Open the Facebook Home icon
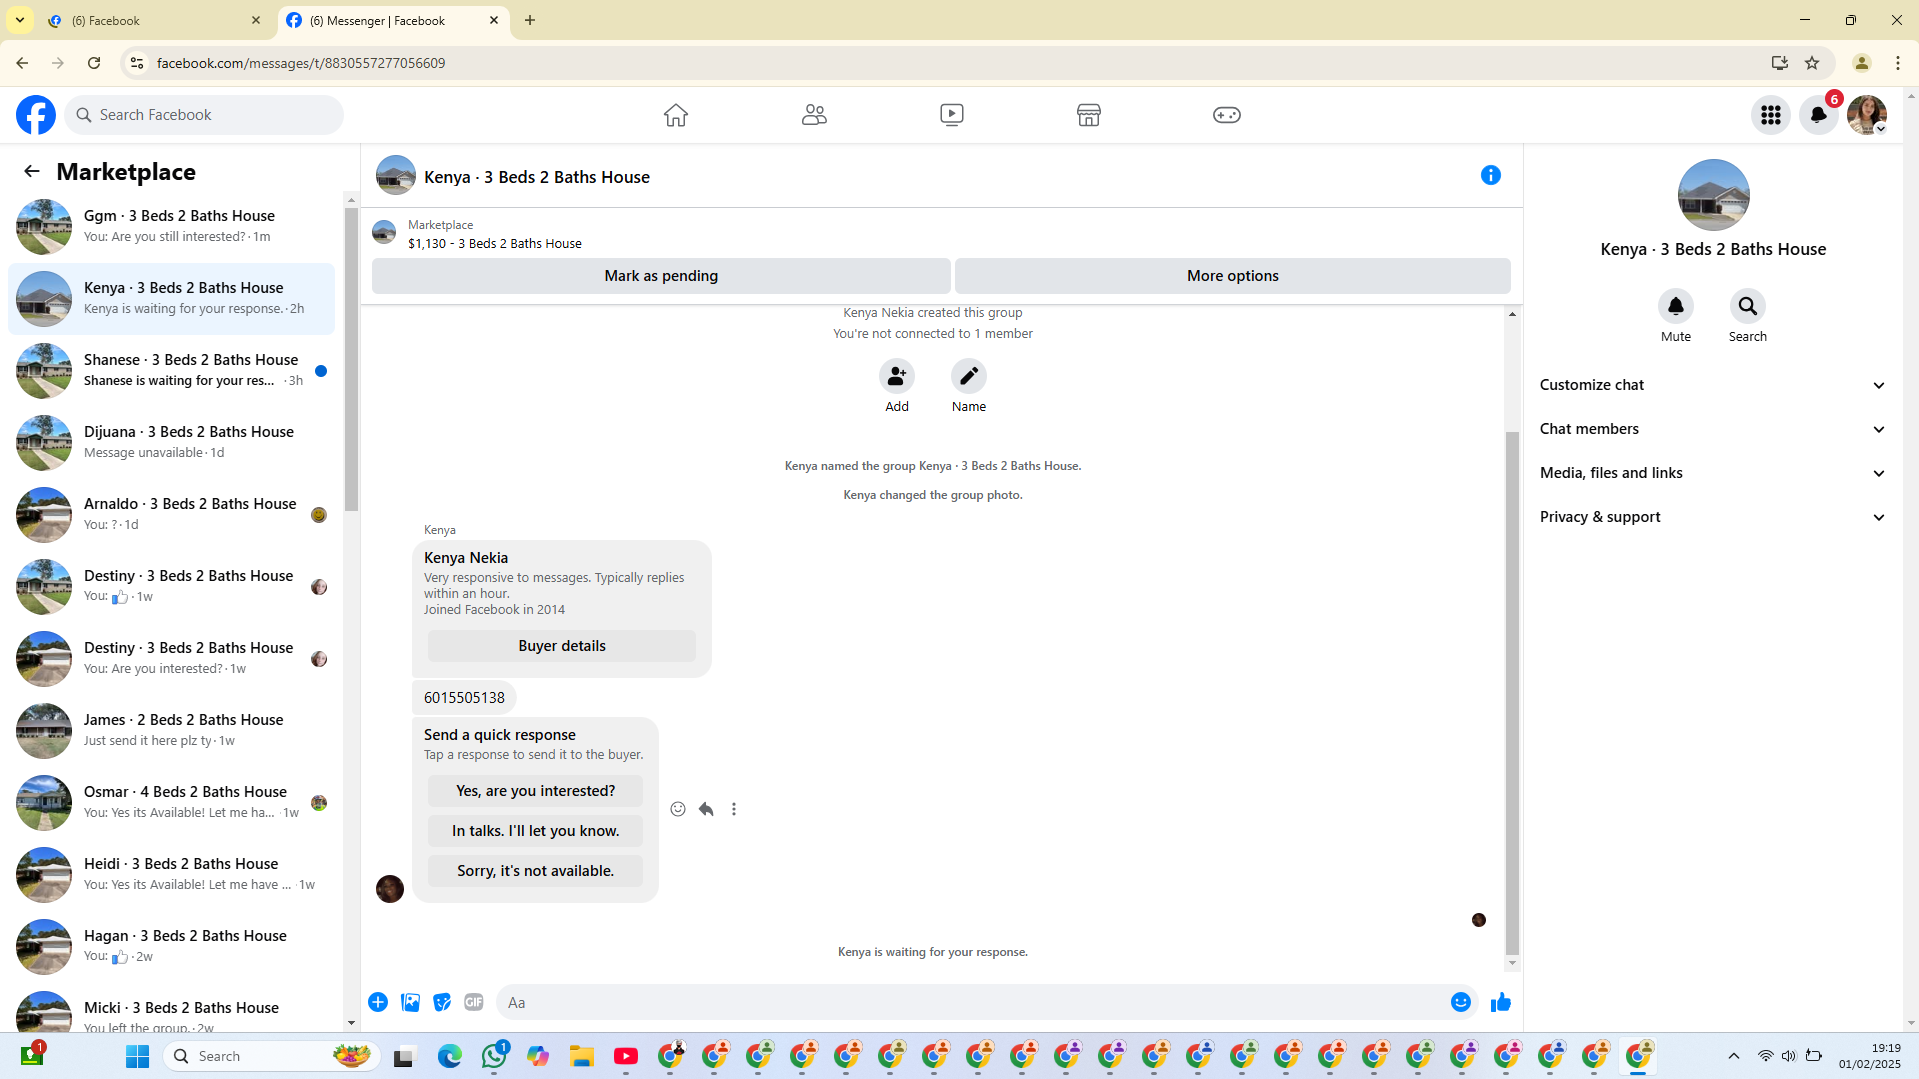1919x1079 pixels. coord(676,115)
